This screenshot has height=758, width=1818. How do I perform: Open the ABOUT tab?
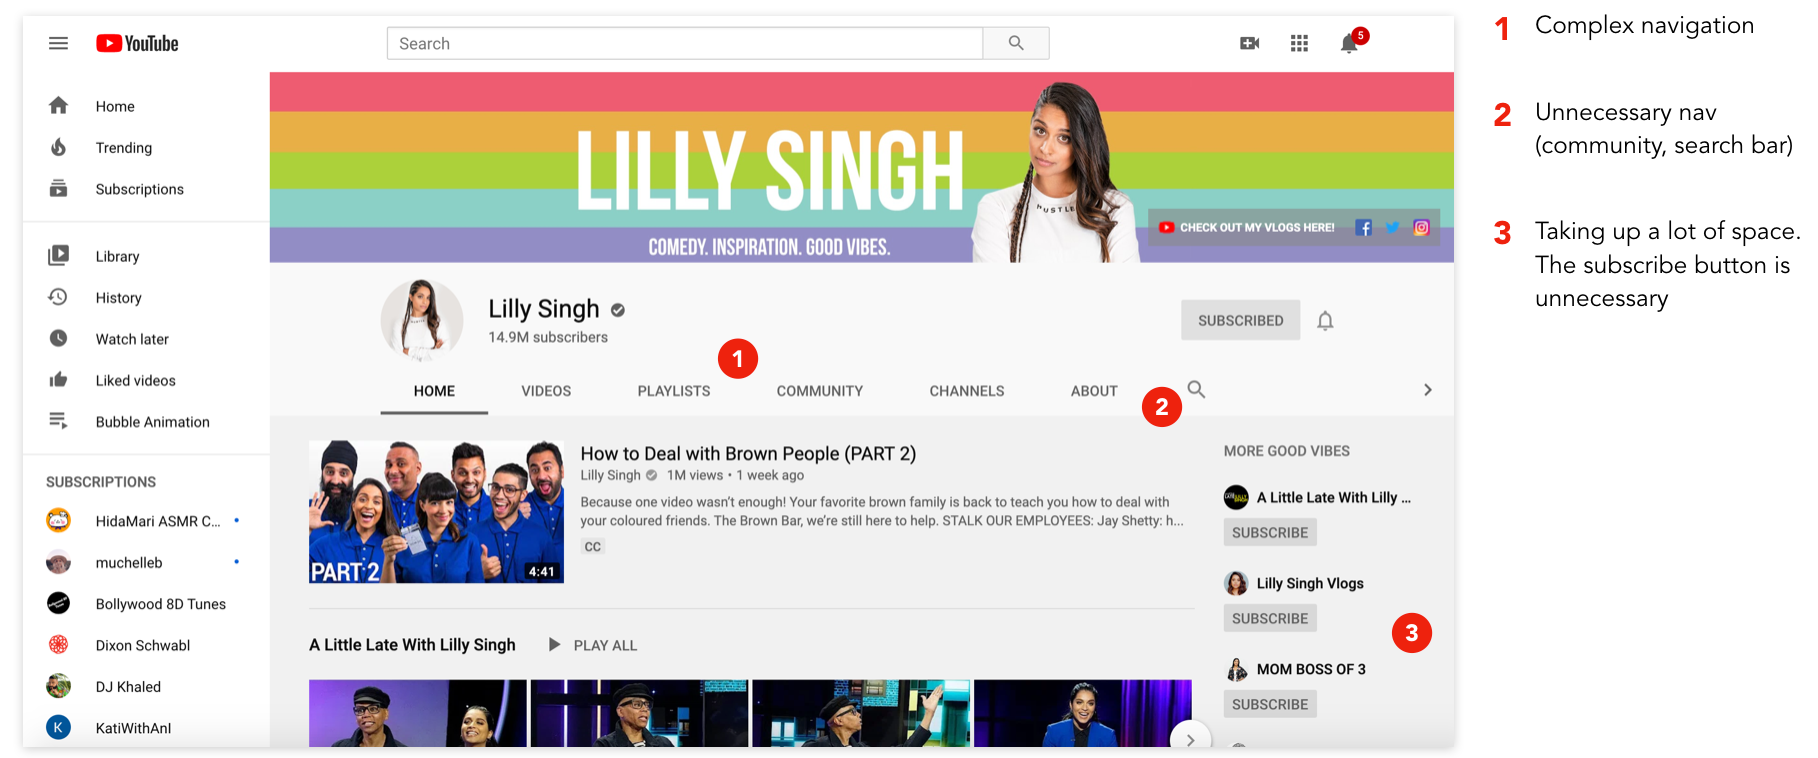coord(1094,391)
